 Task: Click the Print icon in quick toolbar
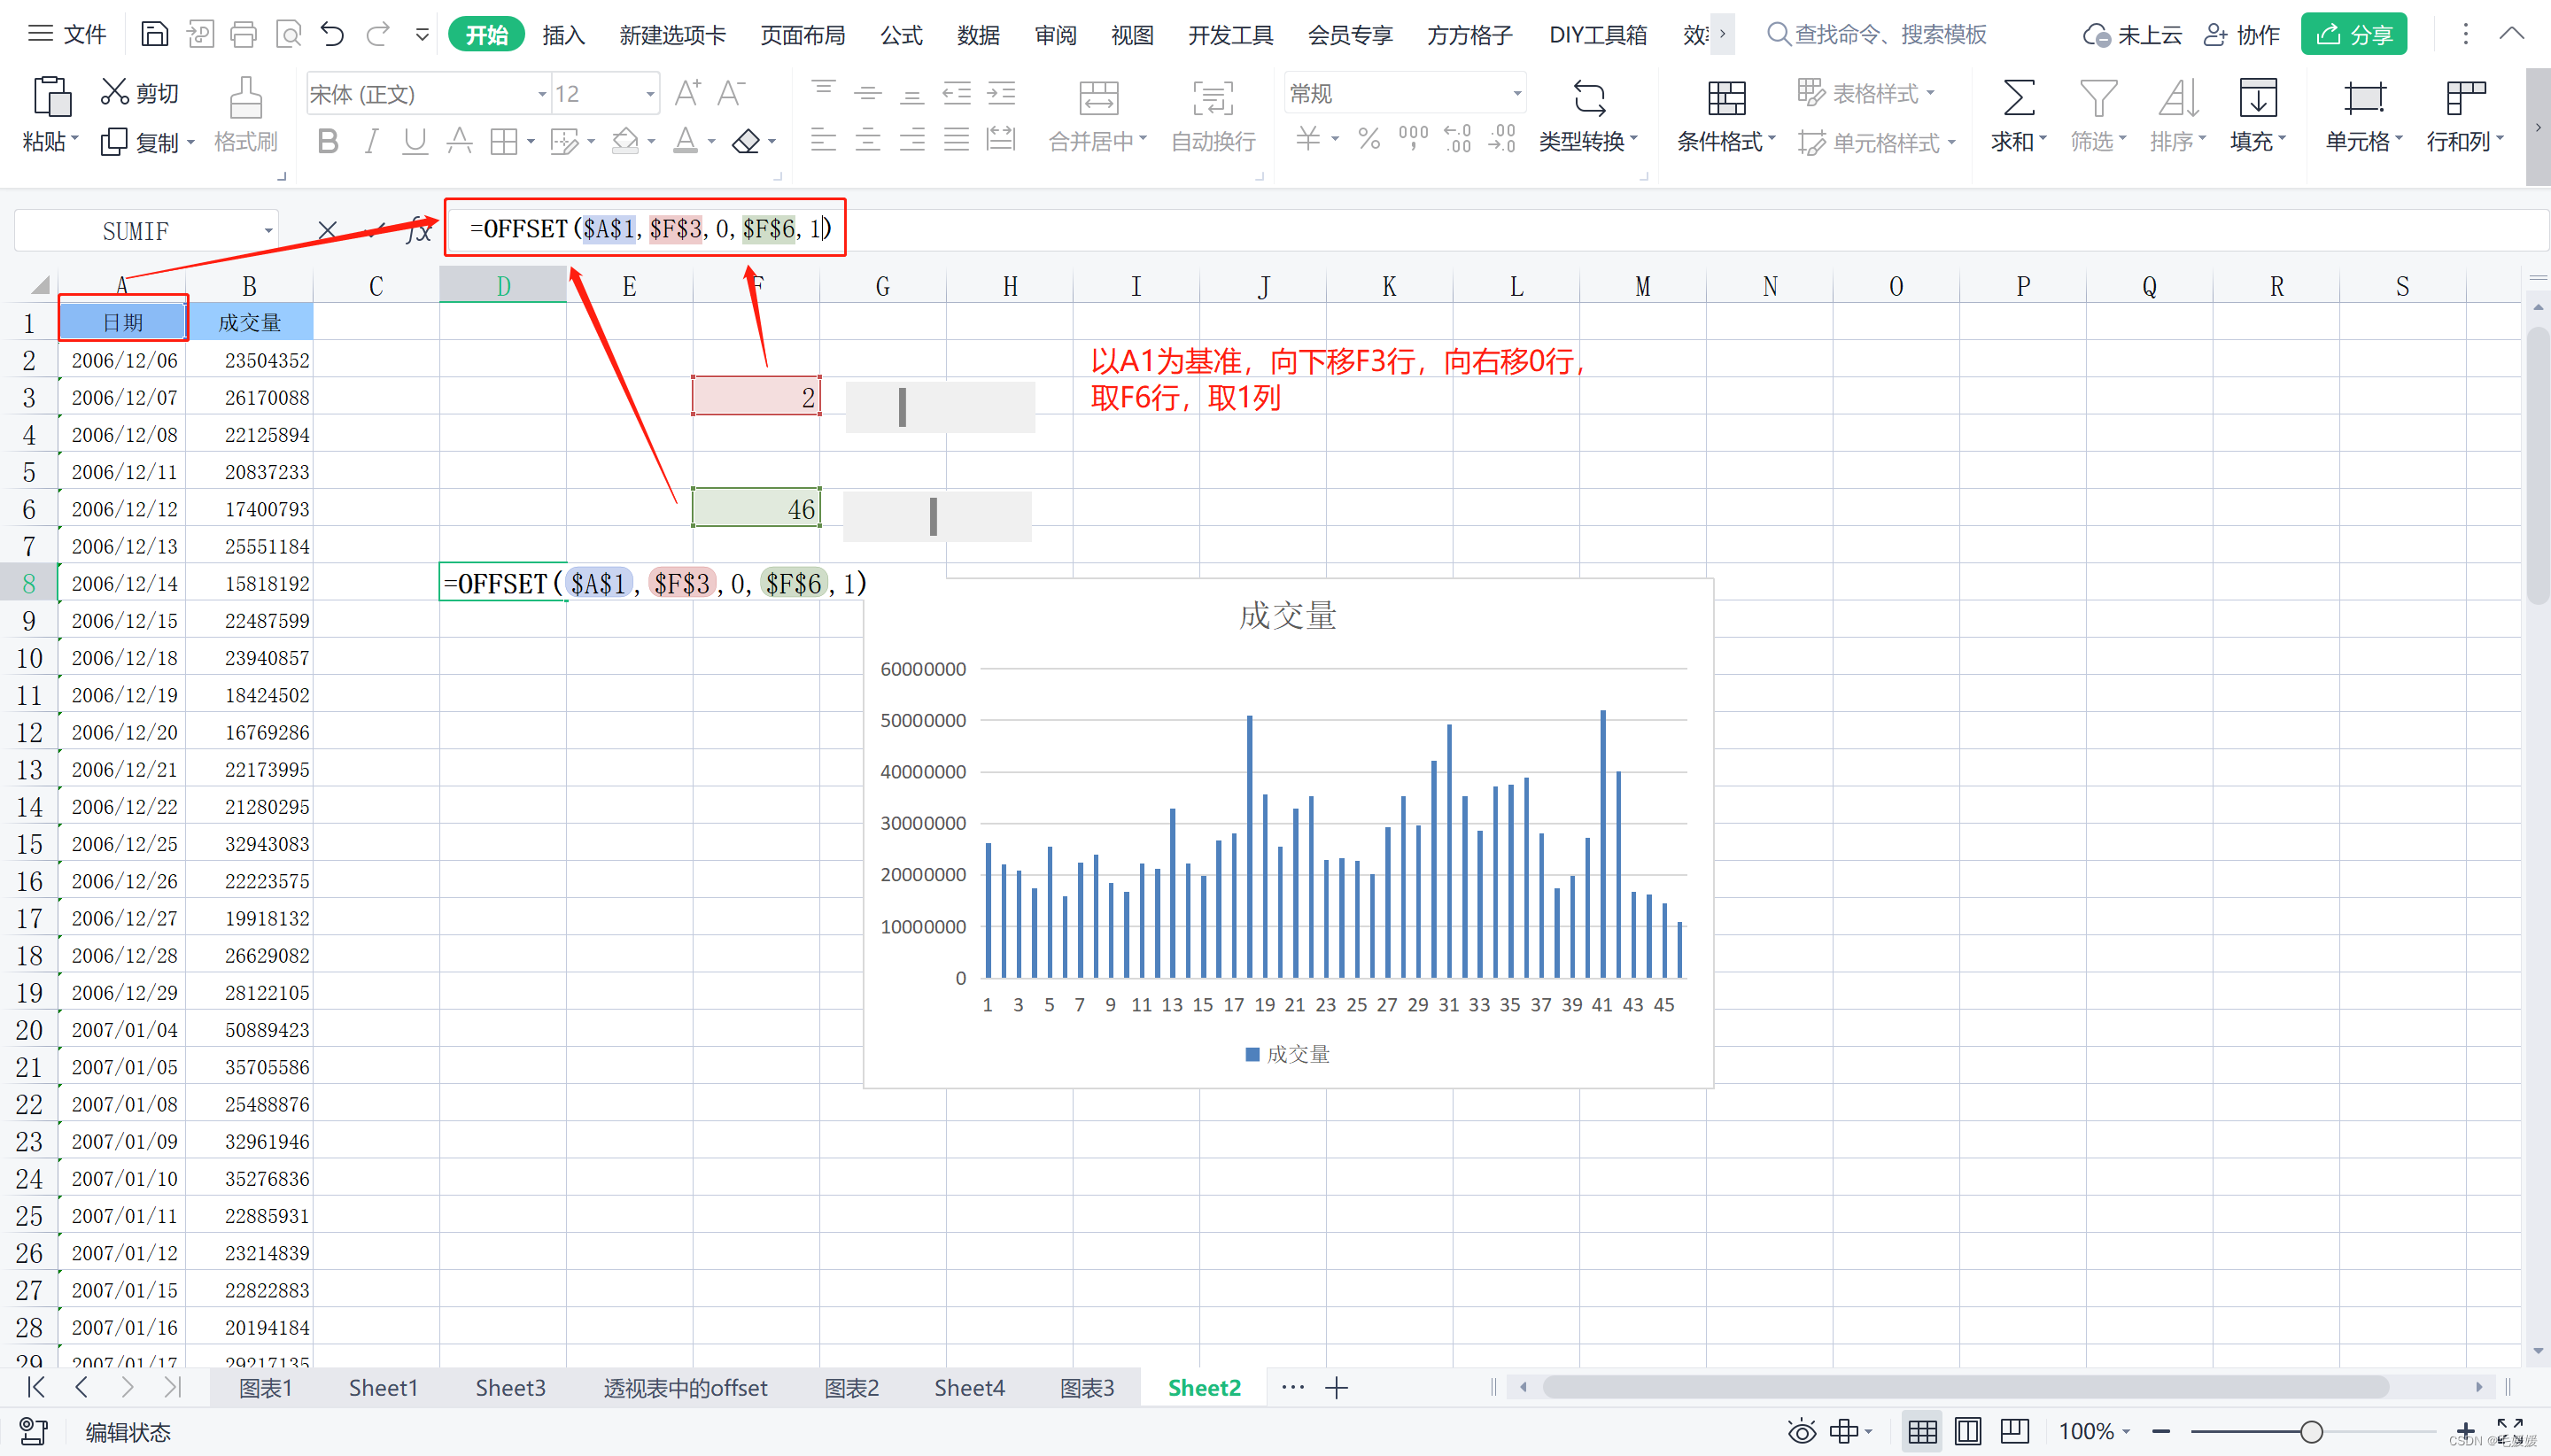tap(243, 34)
